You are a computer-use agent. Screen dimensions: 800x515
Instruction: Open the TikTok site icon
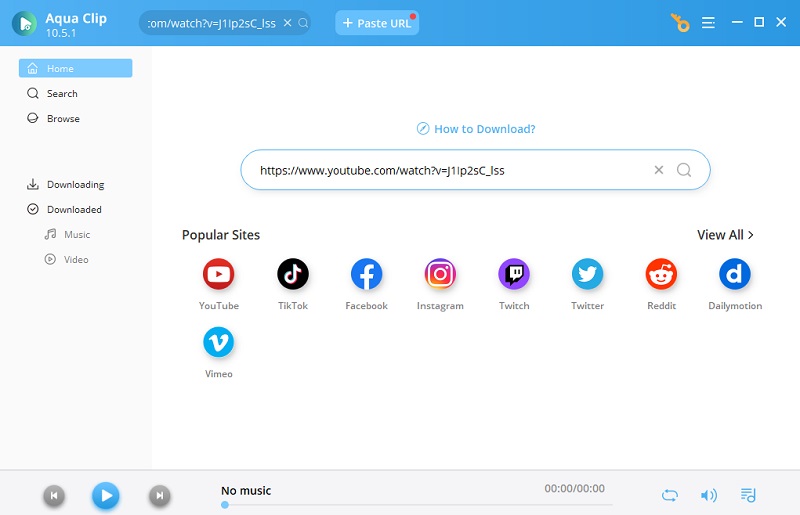293,274
